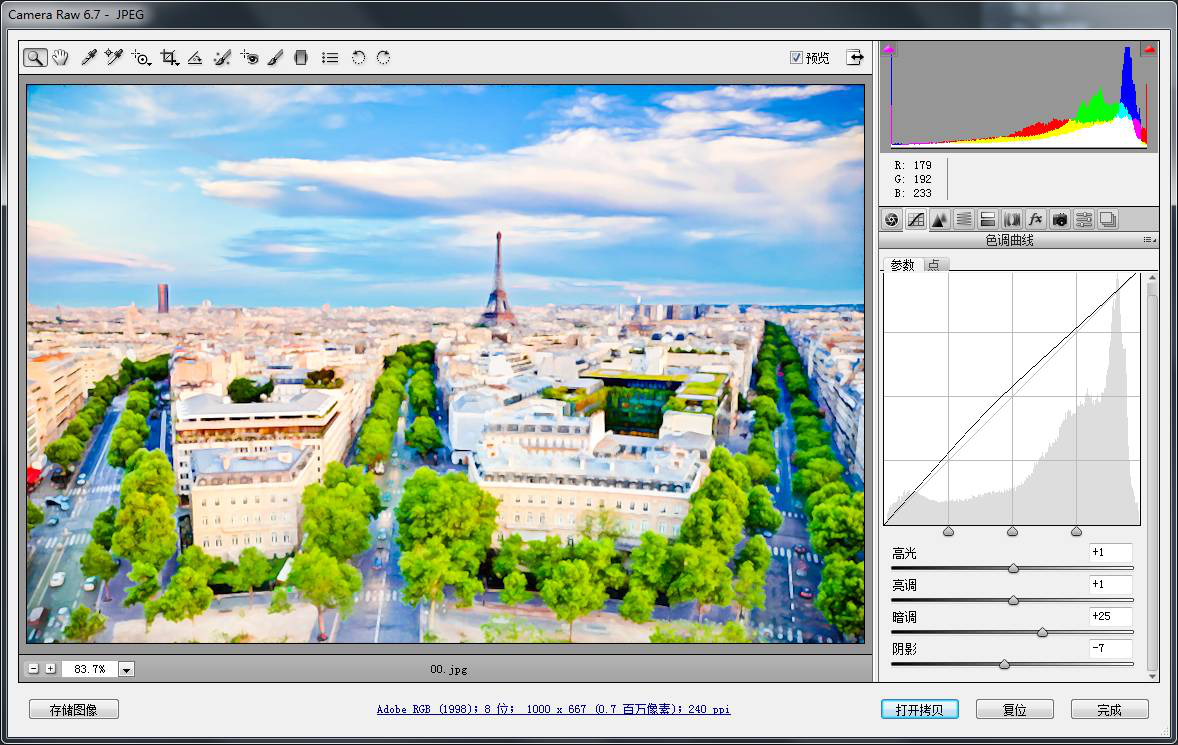Open the Tone Curve panel icon
Screen dimensions: 1178x745
click(916, 219)
